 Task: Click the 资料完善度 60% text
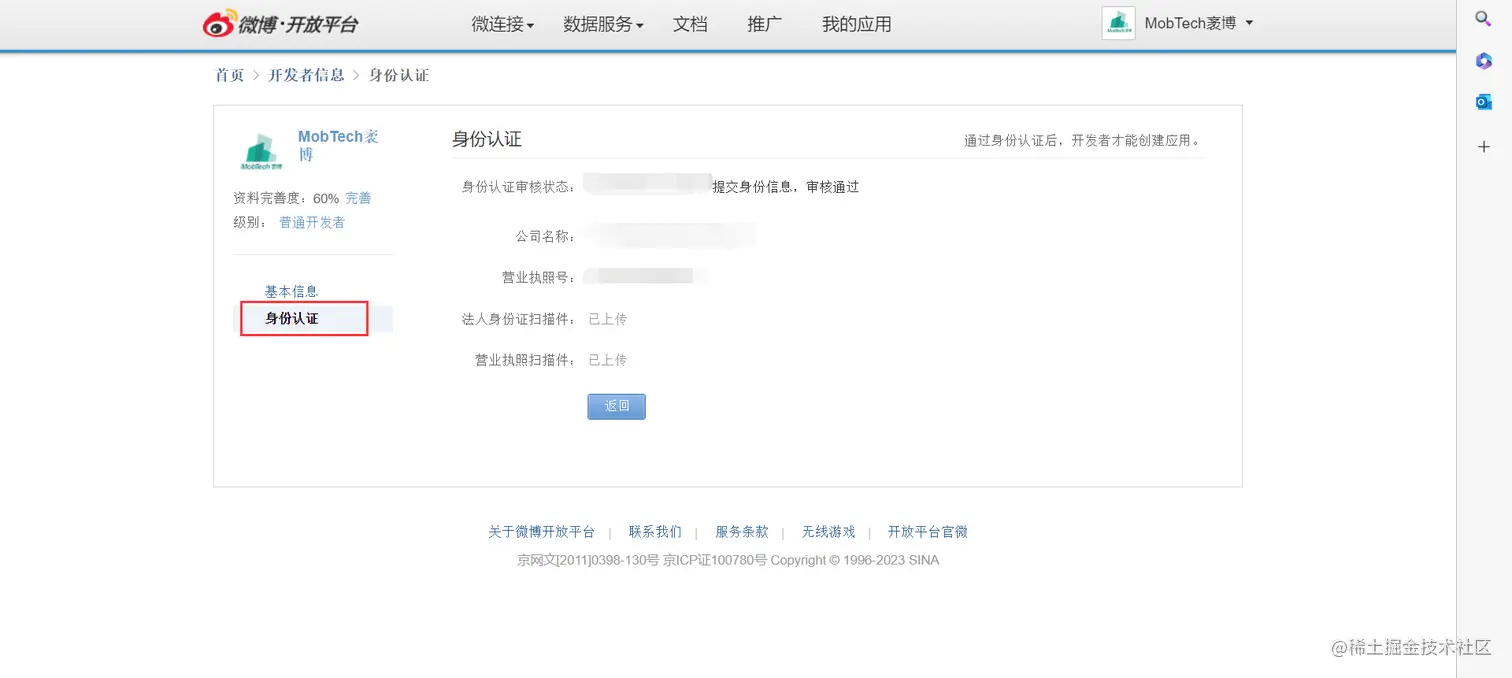coord(286,198)
